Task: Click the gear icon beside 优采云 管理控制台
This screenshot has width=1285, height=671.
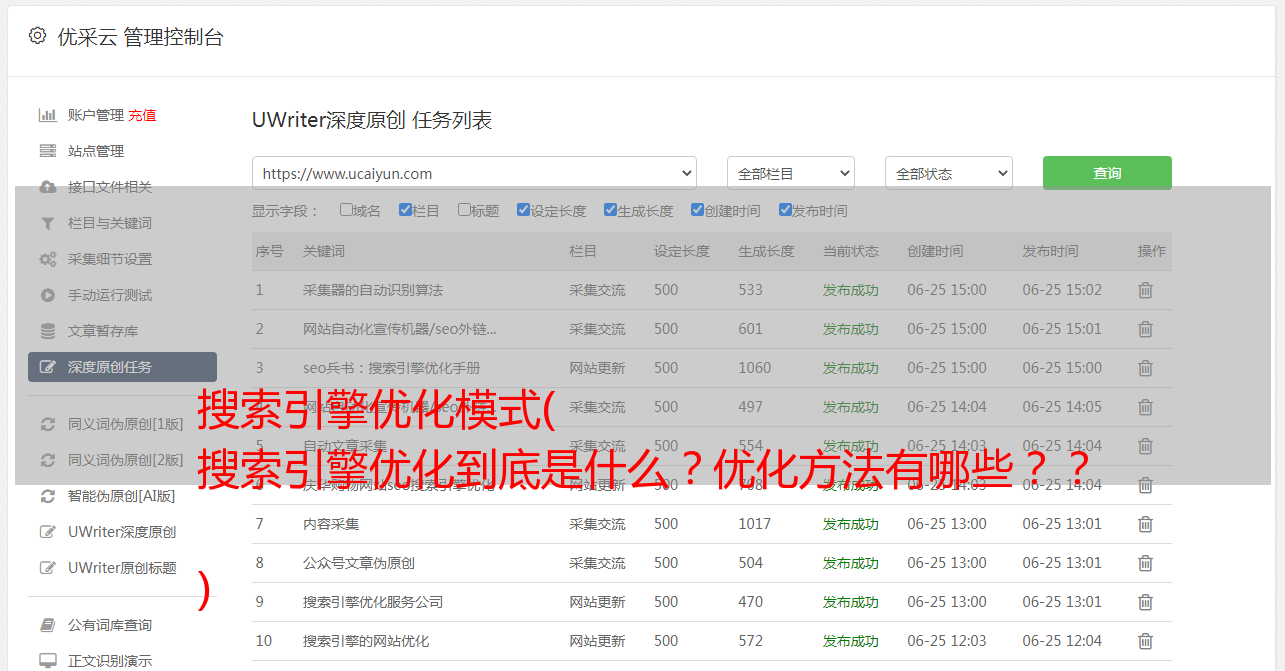Action: [37, 36]
